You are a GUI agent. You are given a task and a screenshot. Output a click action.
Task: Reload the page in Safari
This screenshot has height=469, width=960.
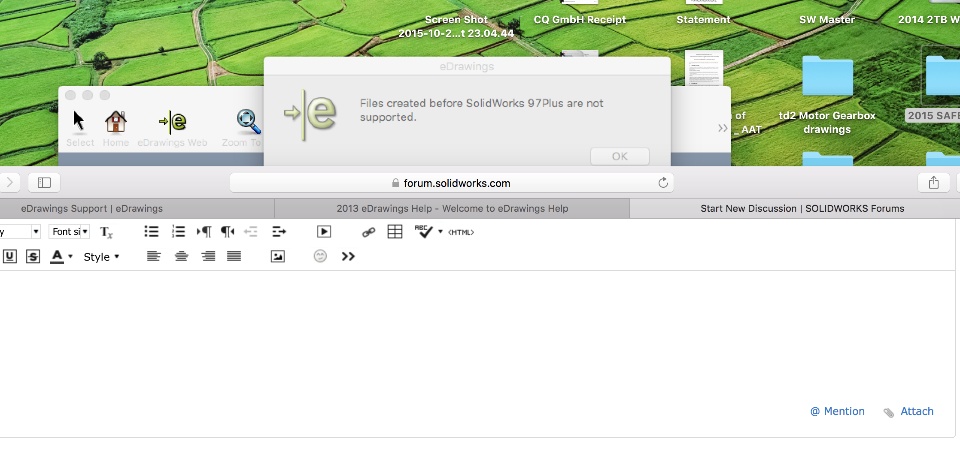pos(662,183)
